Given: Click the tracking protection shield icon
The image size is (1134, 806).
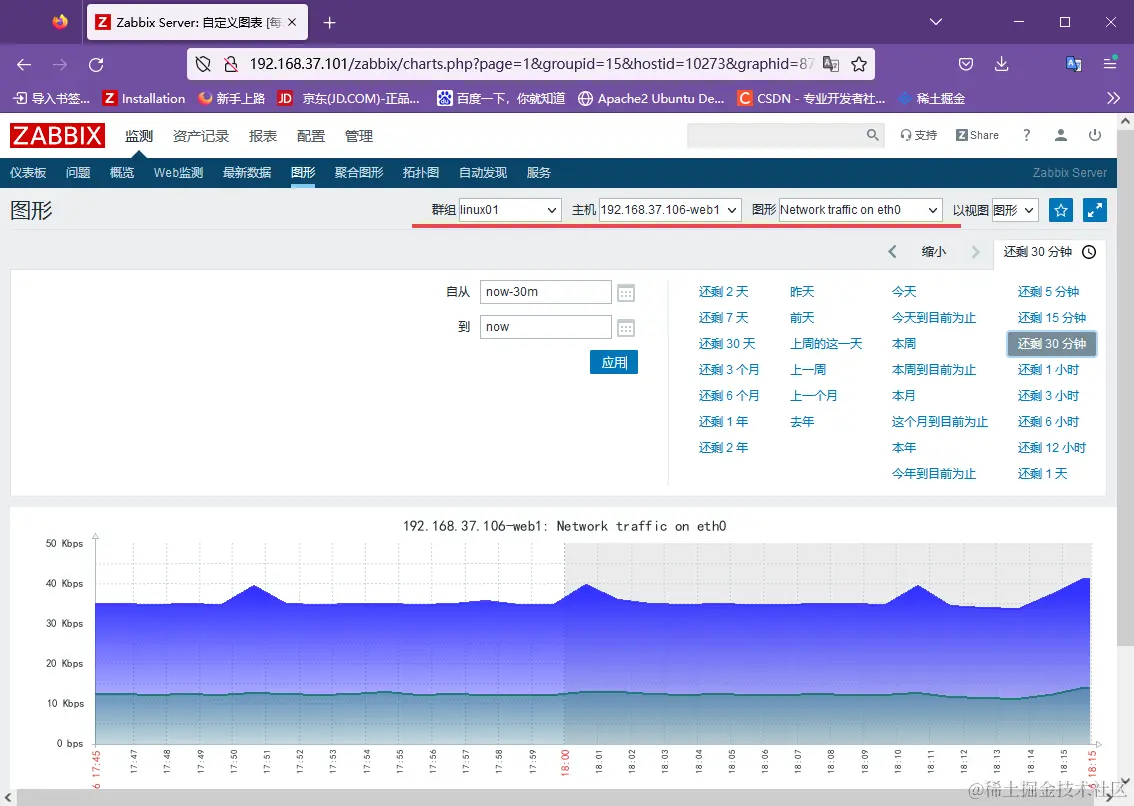Looking at the screenshot, I should coord(203,64).
